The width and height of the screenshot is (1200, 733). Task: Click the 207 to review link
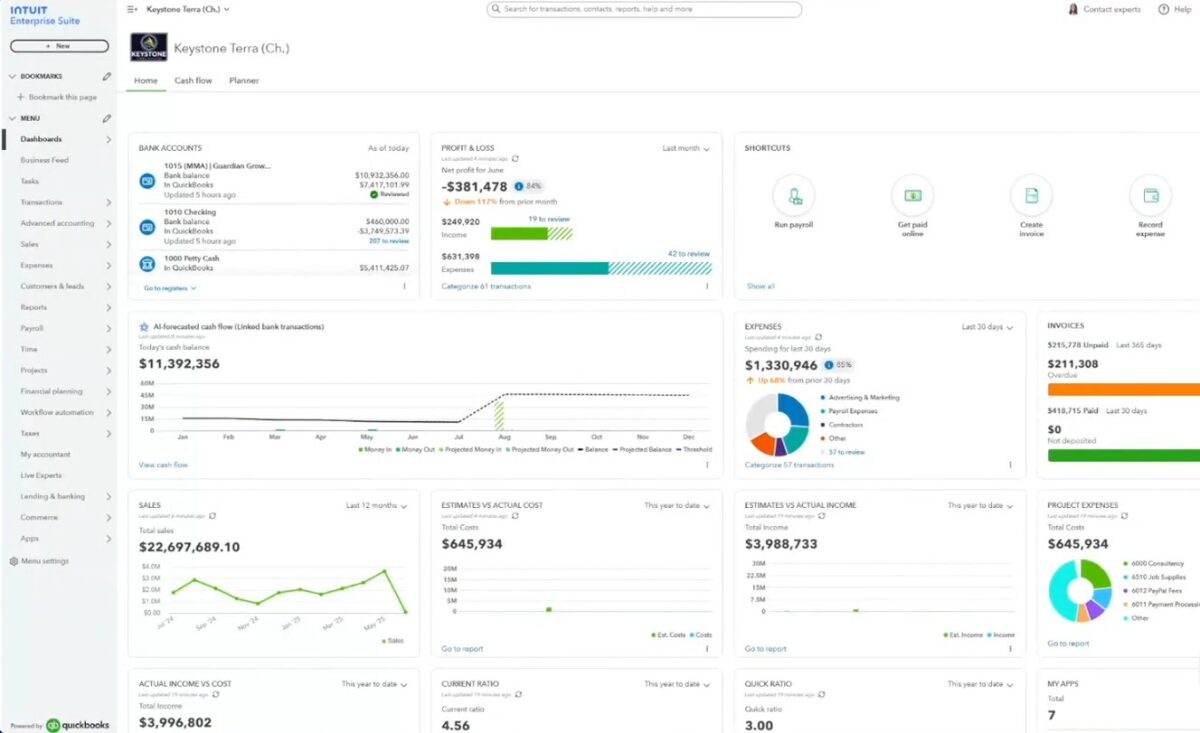[389, 241]
